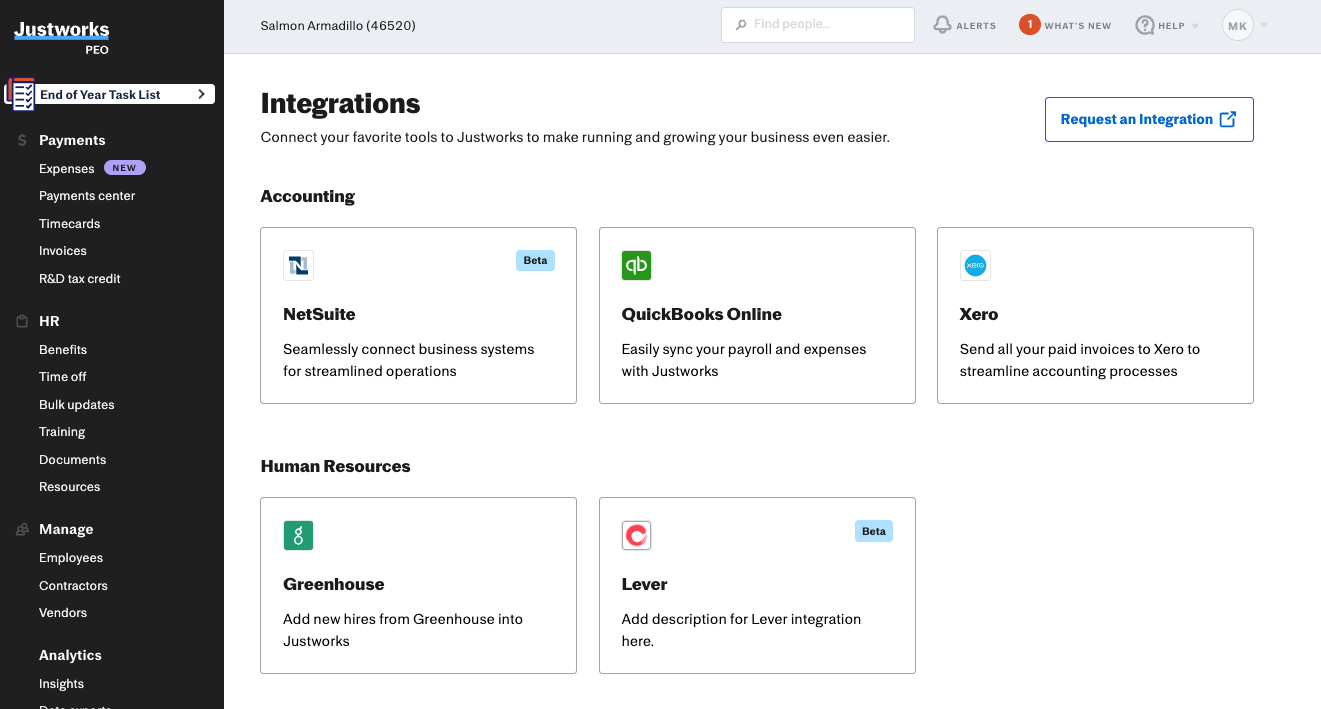Image resolution: width=1321 pixels, height=709 pixels.
Task: Open the Xero integration title
Action: 979,314
